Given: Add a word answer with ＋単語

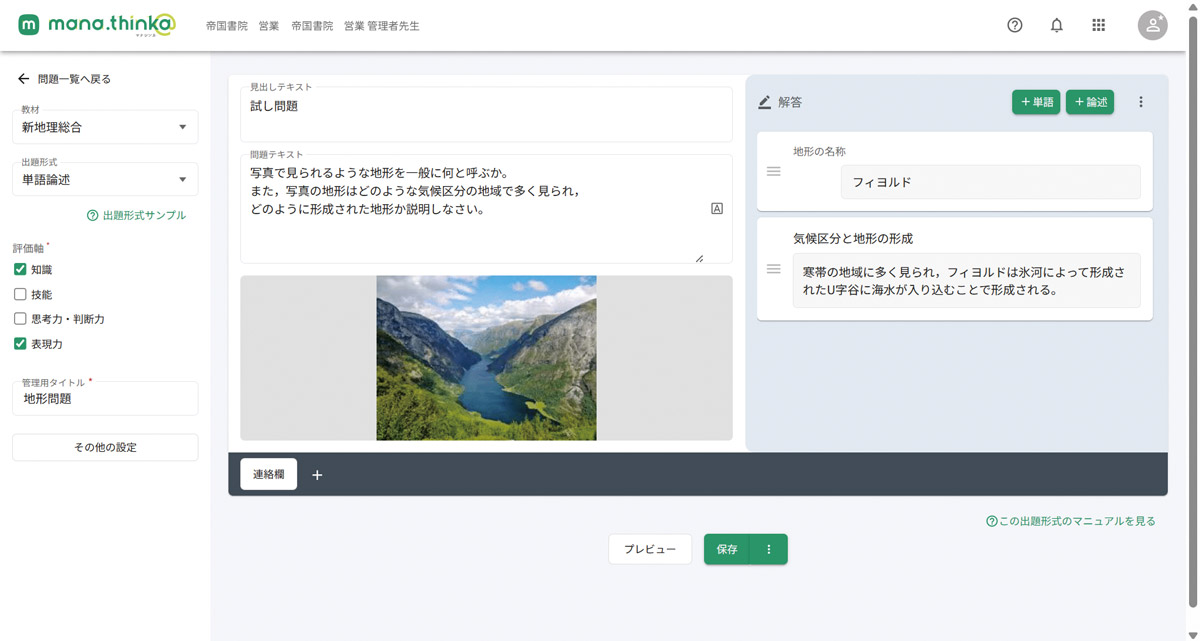Looking at the screenshot, I should click(x=1036, y=102).
